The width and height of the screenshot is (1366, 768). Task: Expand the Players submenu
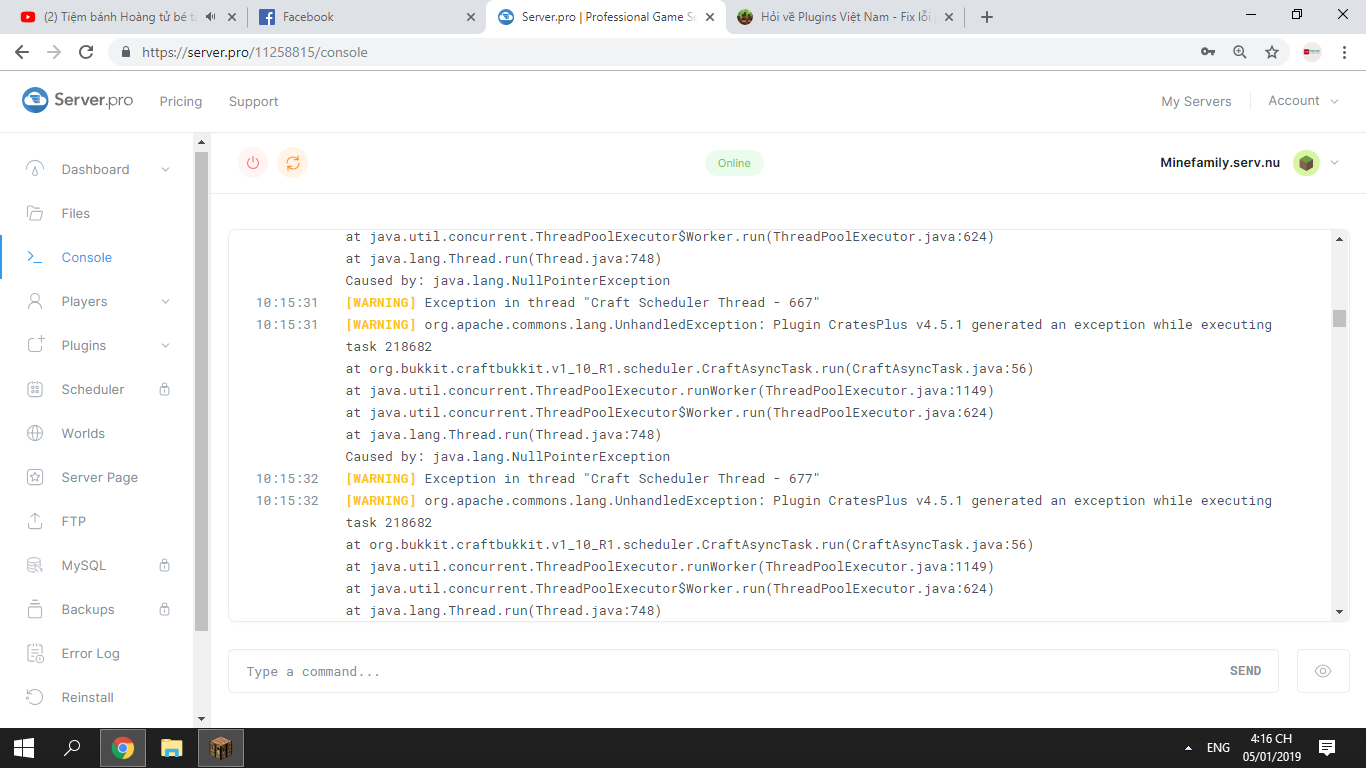pos(165,302)
